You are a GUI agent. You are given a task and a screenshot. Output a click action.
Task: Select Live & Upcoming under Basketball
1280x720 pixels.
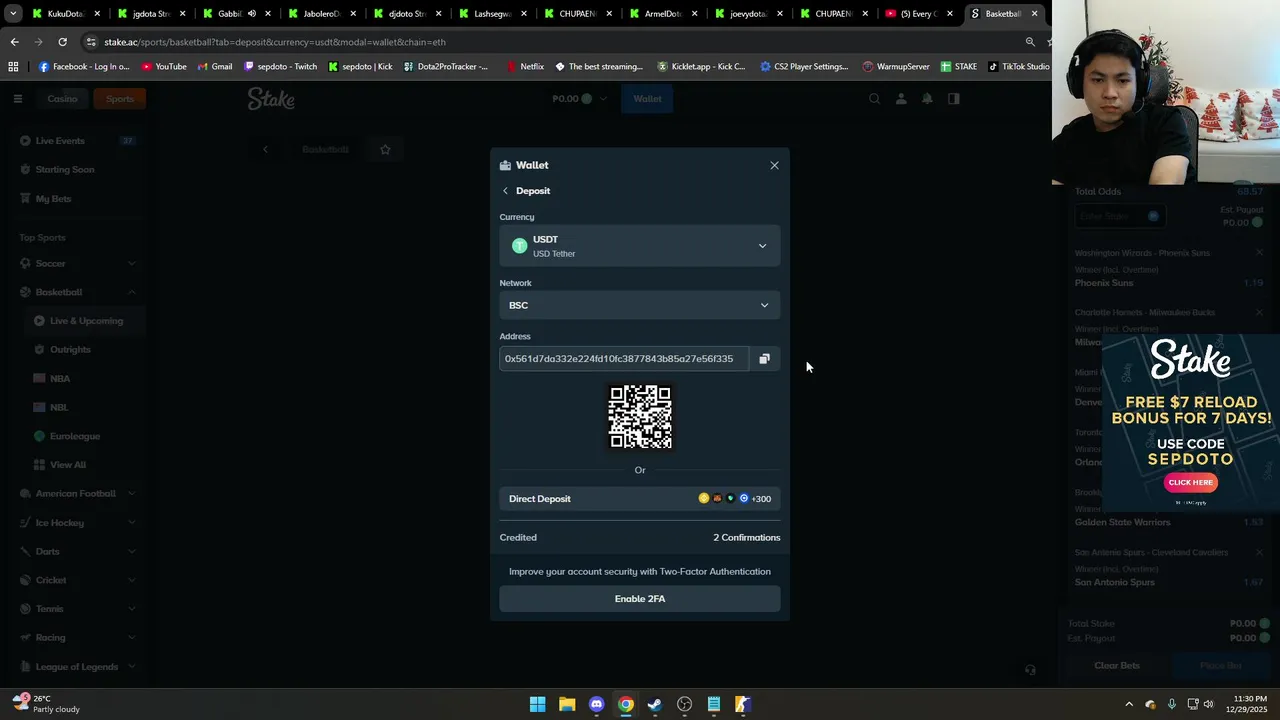pyautogui.click(x=84, y=321)
